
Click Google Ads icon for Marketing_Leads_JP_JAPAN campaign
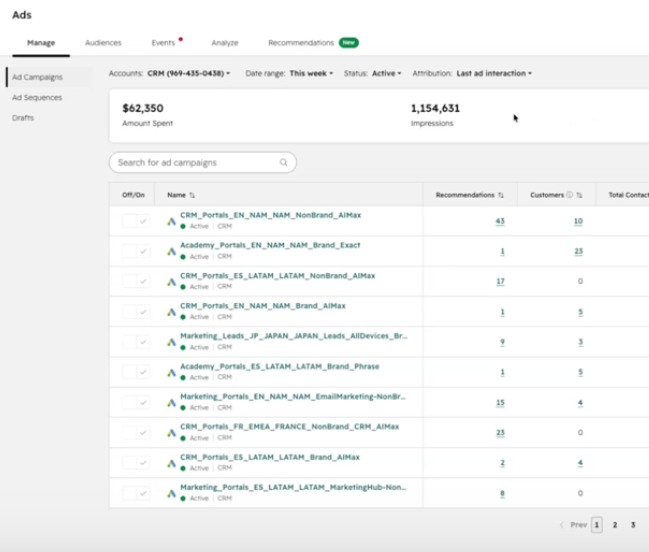click(171, 342)
